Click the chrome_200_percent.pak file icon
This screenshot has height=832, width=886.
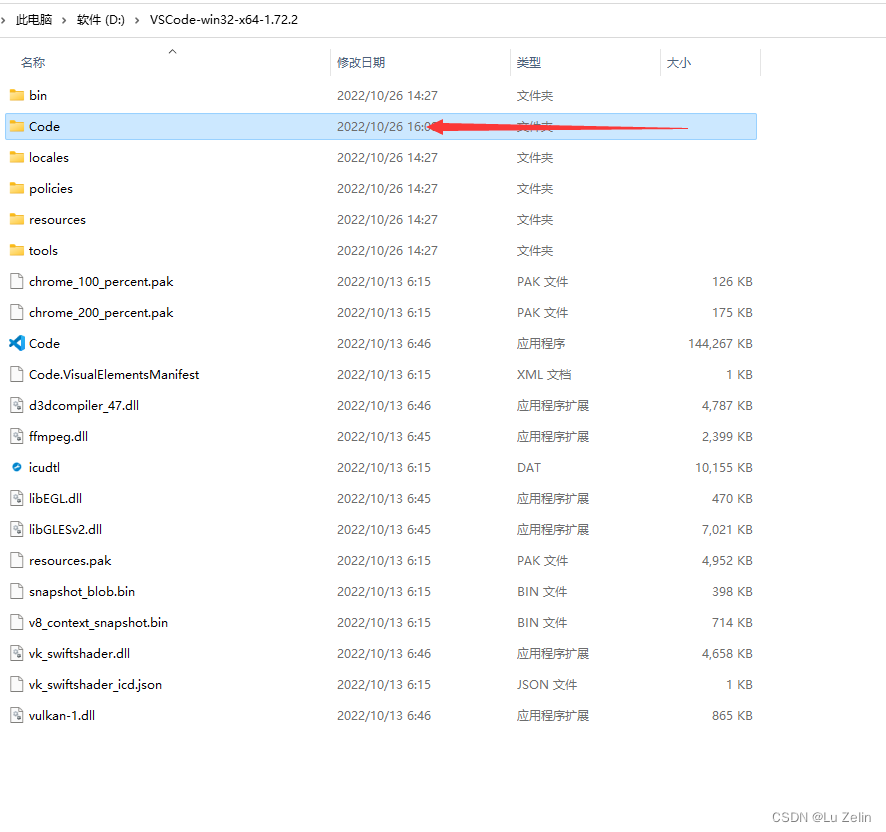[17, 313]
